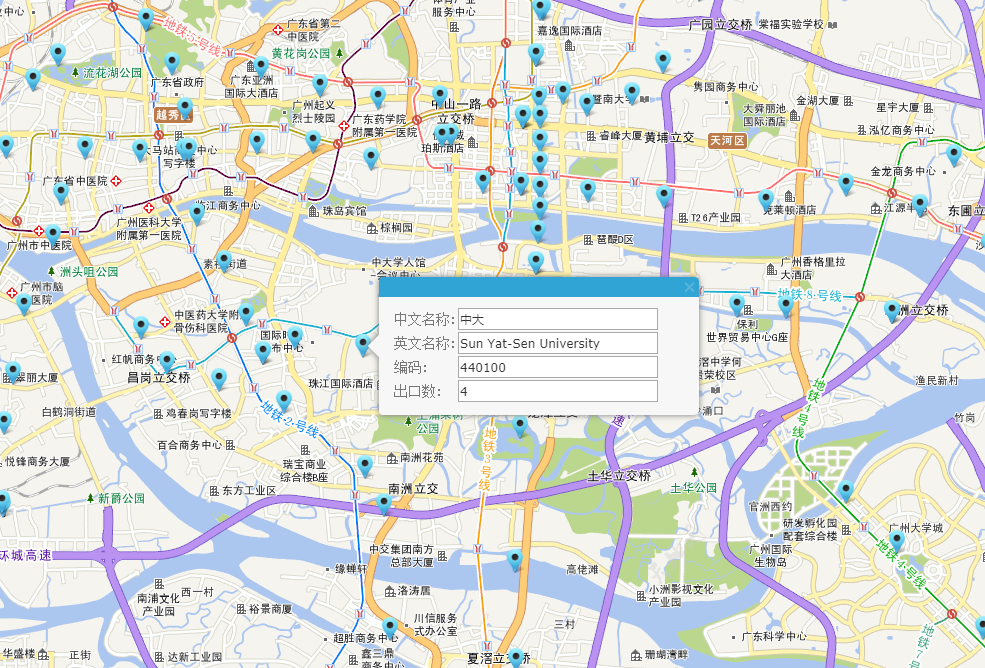Click the marker above 广州市中医院
985x668 pixels.
[53, 235]
